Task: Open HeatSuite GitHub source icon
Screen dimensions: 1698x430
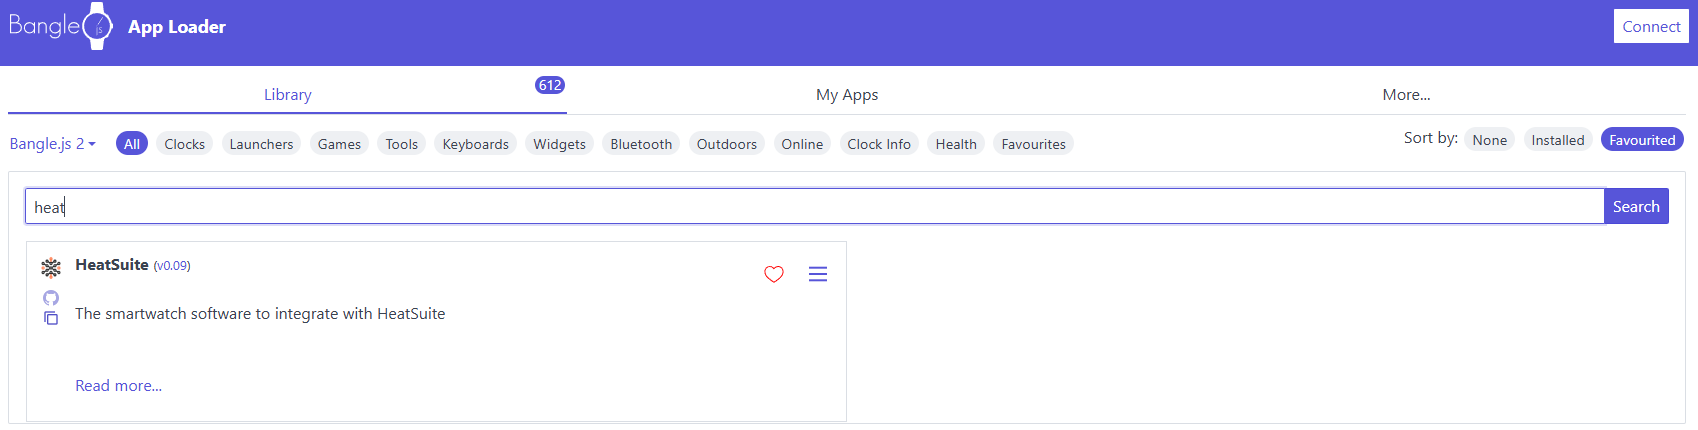Action: (x=51, y=298)
